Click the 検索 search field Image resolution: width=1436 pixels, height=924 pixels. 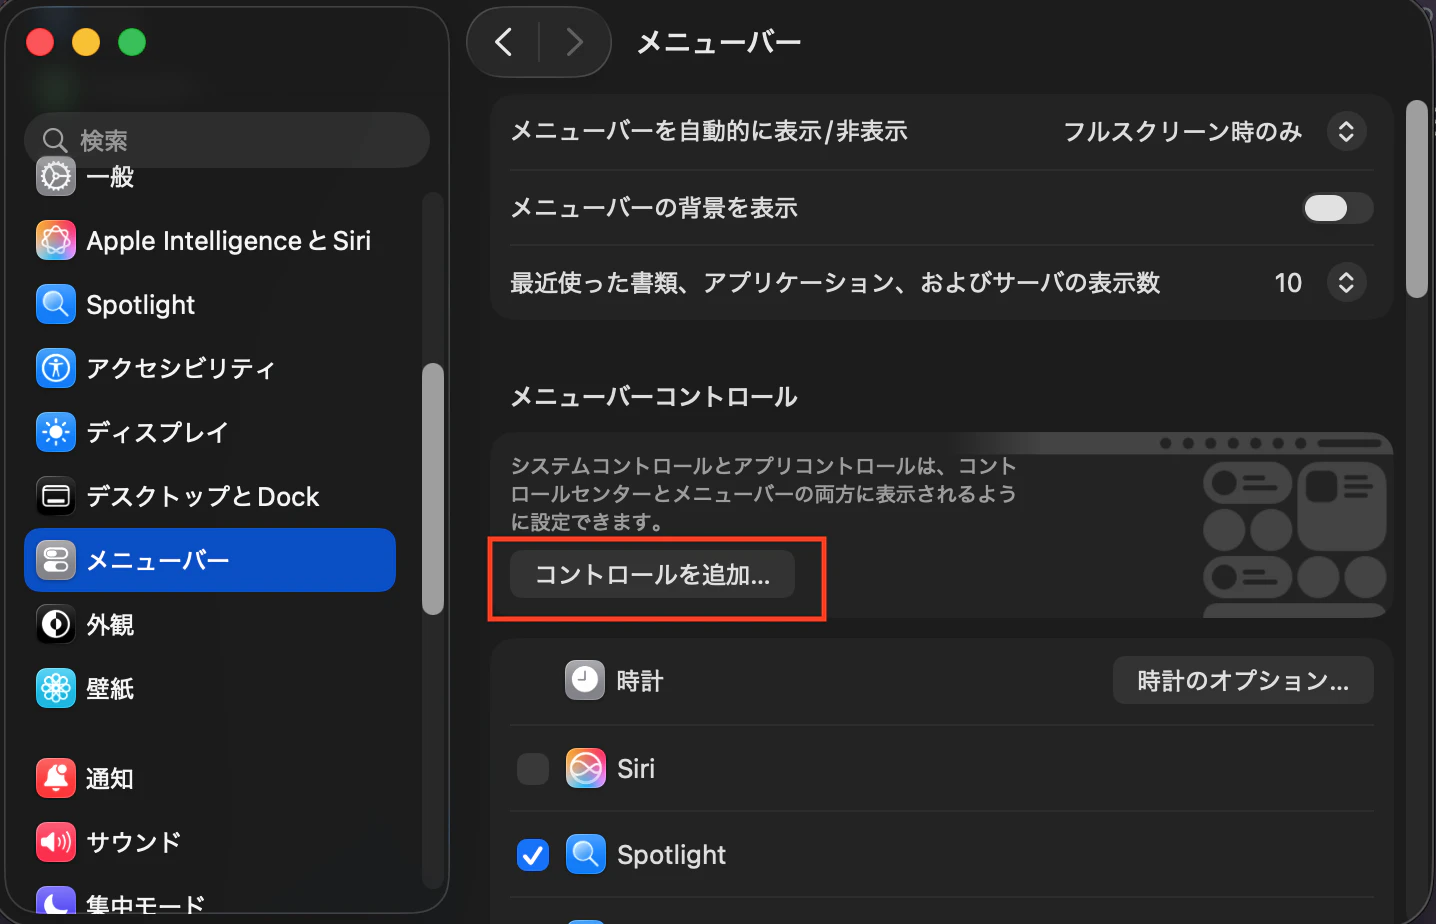click(227, 140)
